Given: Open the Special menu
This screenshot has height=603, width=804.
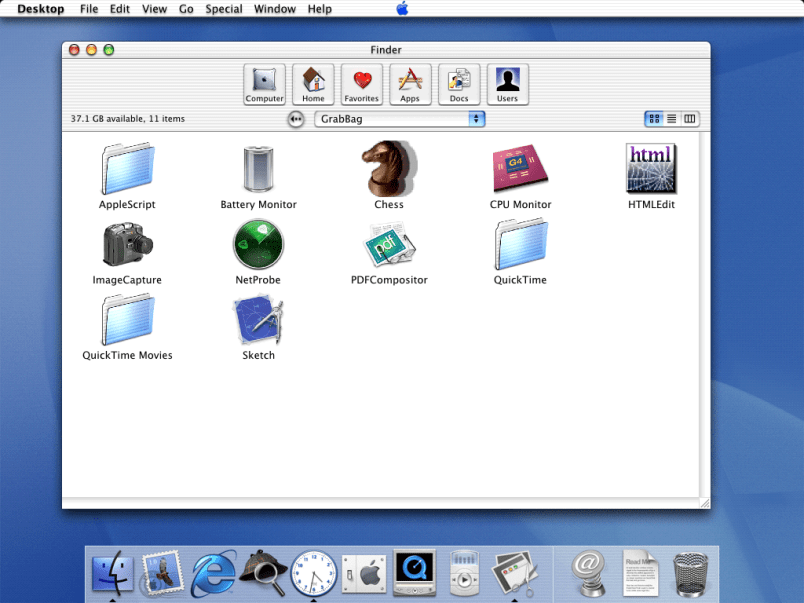Looking at the screenshot, I should click(224, 9).
